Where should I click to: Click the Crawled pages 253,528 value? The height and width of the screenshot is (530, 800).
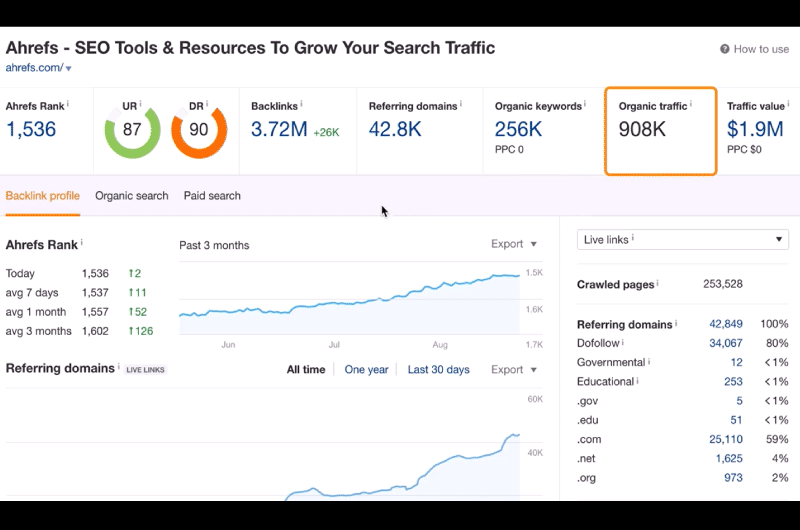point(722,284)
